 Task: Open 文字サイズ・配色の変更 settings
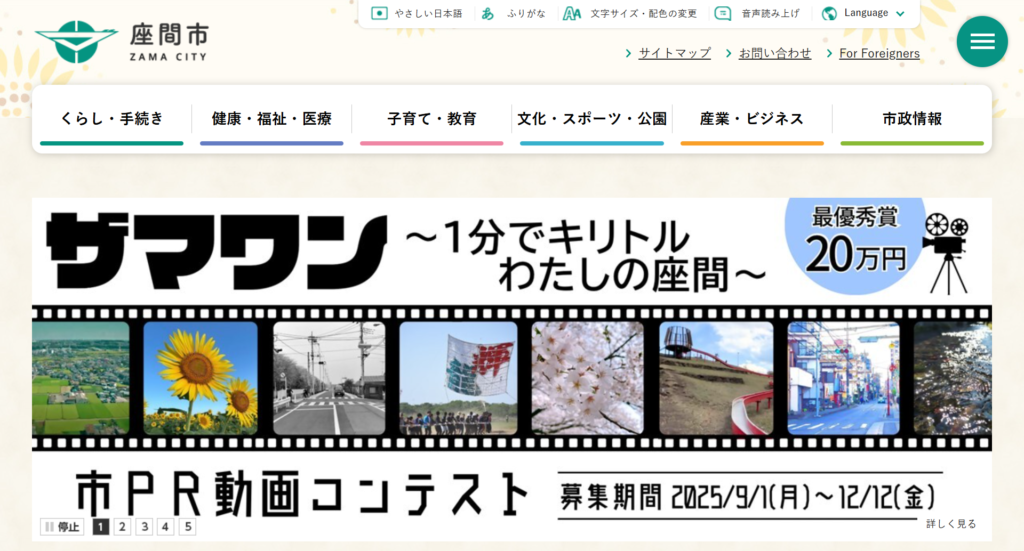572,13
